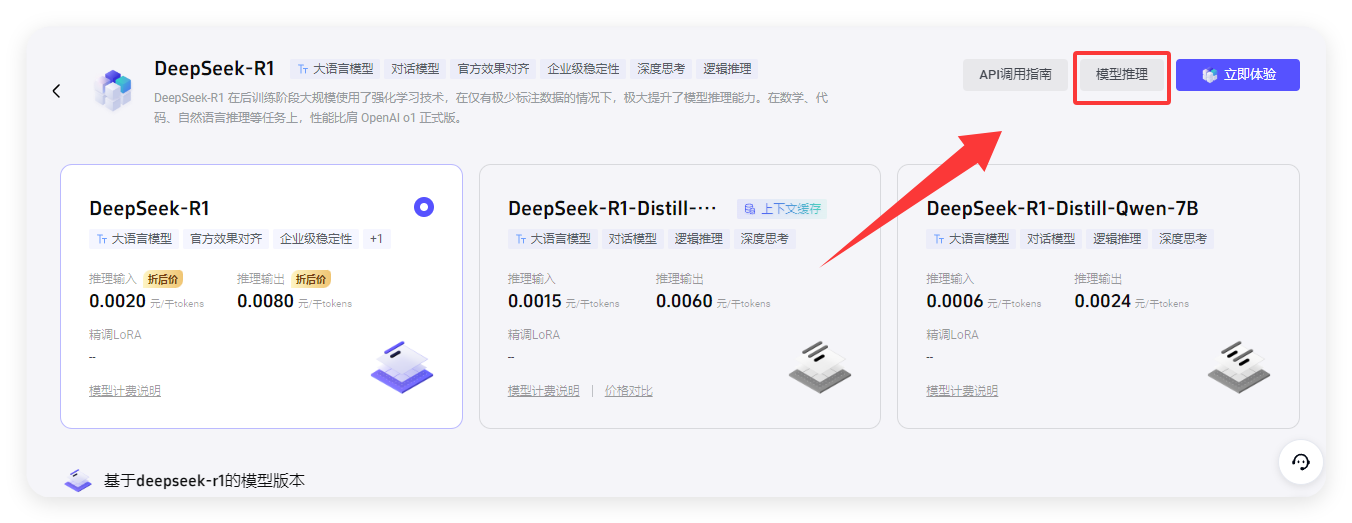Click the 深度思考 tag in page header
This screenshot has width=1352, height=523.
661,69
